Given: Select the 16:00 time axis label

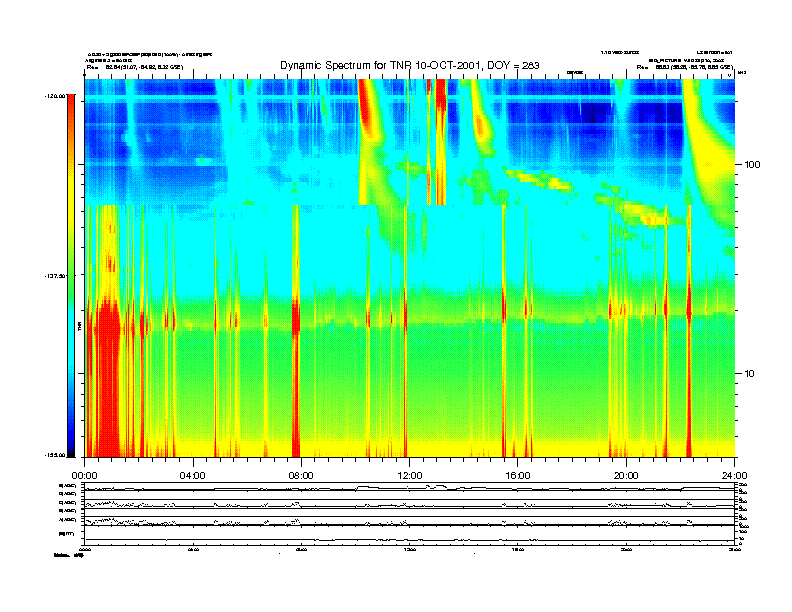Looking at the screenshot, I should coord(518,476).
